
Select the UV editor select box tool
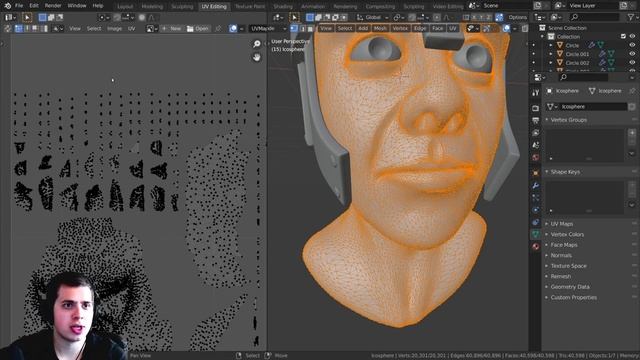click(x=27, y=18)
